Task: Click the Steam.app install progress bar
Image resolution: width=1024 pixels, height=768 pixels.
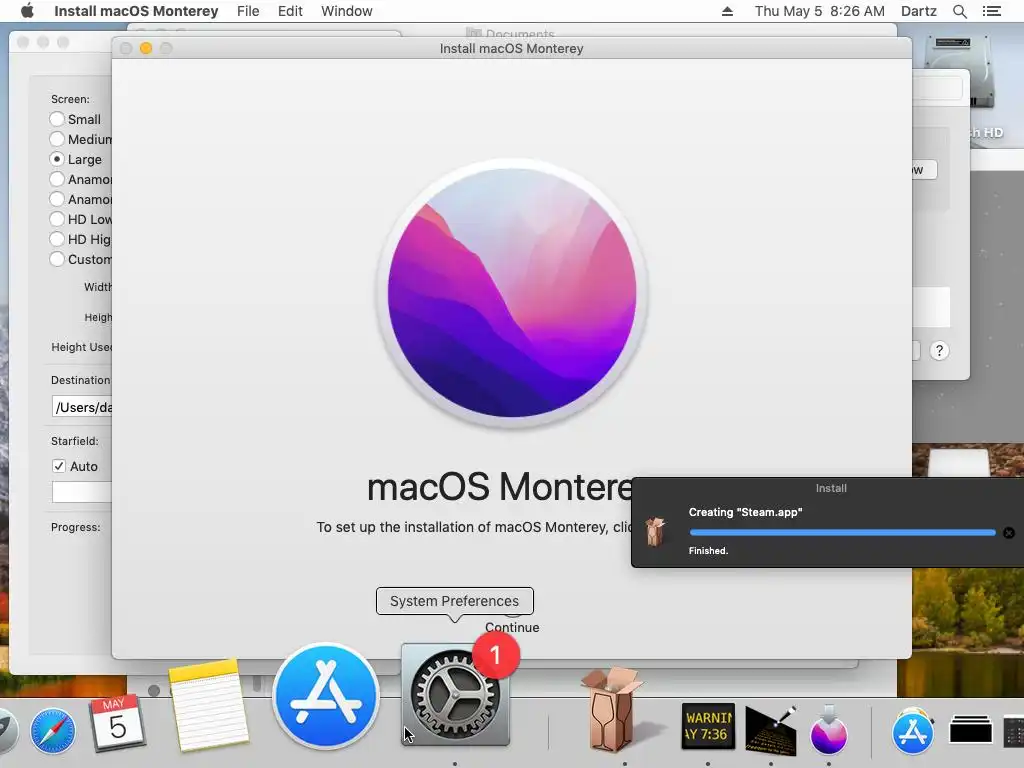Action: (x=842, y=533)
